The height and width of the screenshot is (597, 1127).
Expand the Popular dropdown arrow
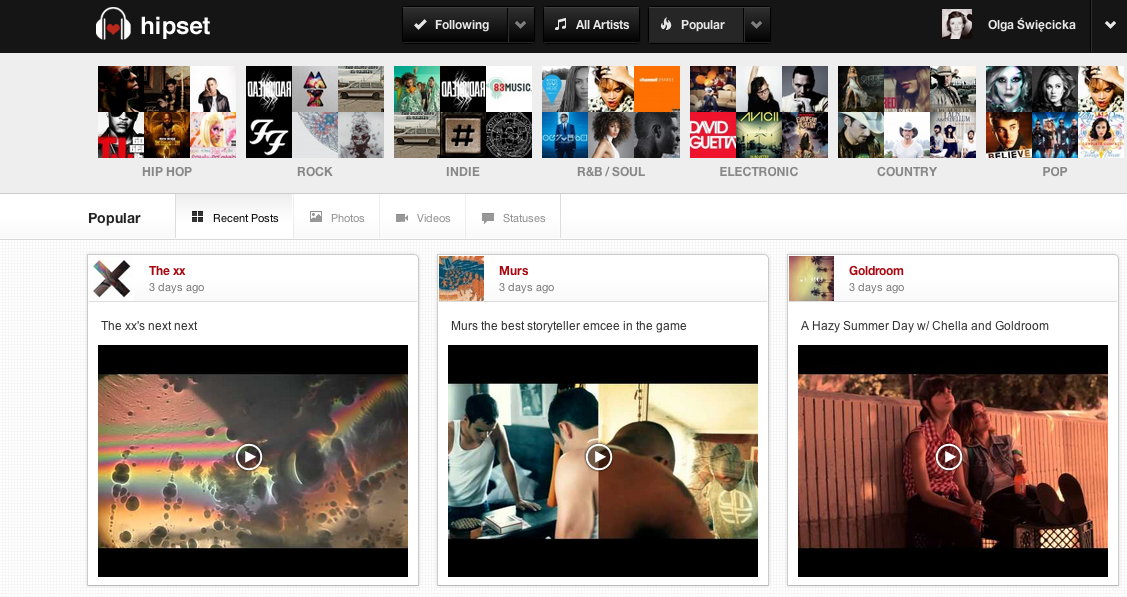(757, 25)
